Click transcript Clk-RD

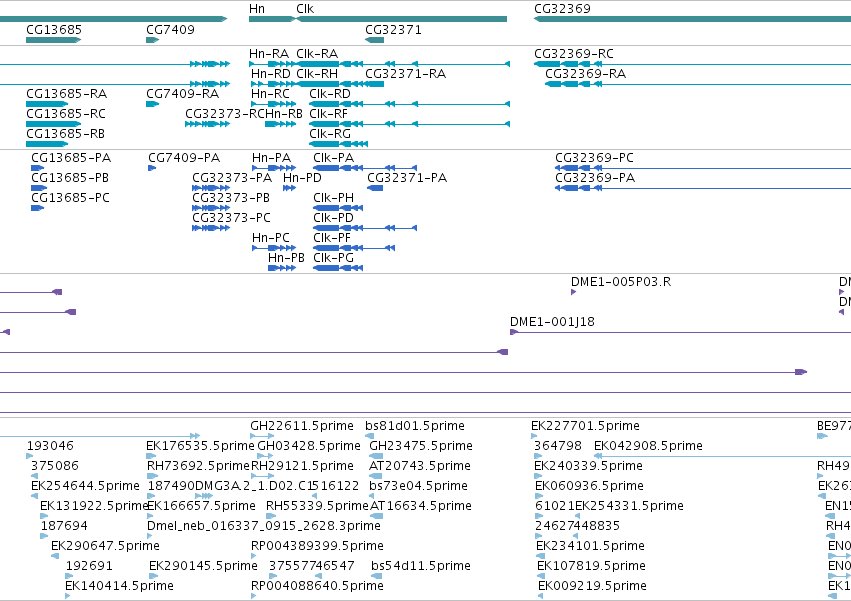(330, 94)
